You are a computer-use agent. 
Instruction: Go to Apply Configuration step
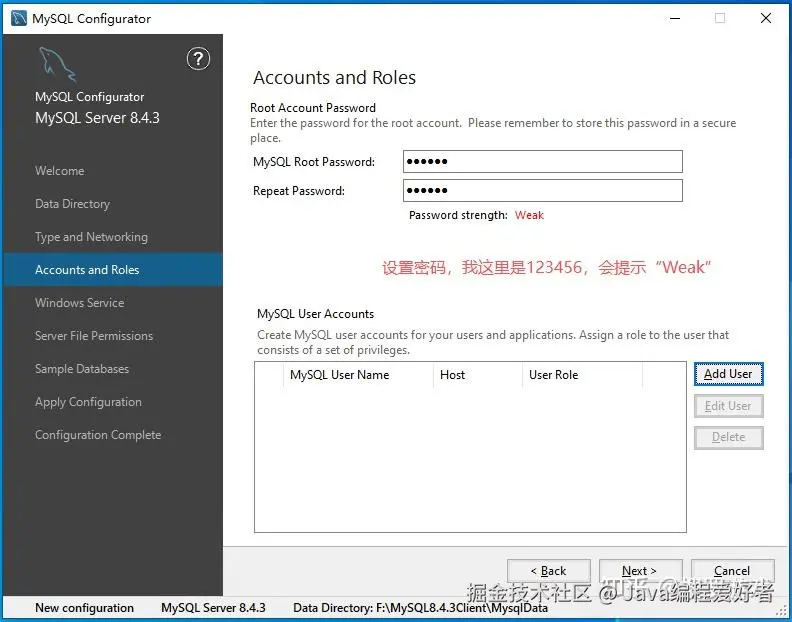point(88,402)
